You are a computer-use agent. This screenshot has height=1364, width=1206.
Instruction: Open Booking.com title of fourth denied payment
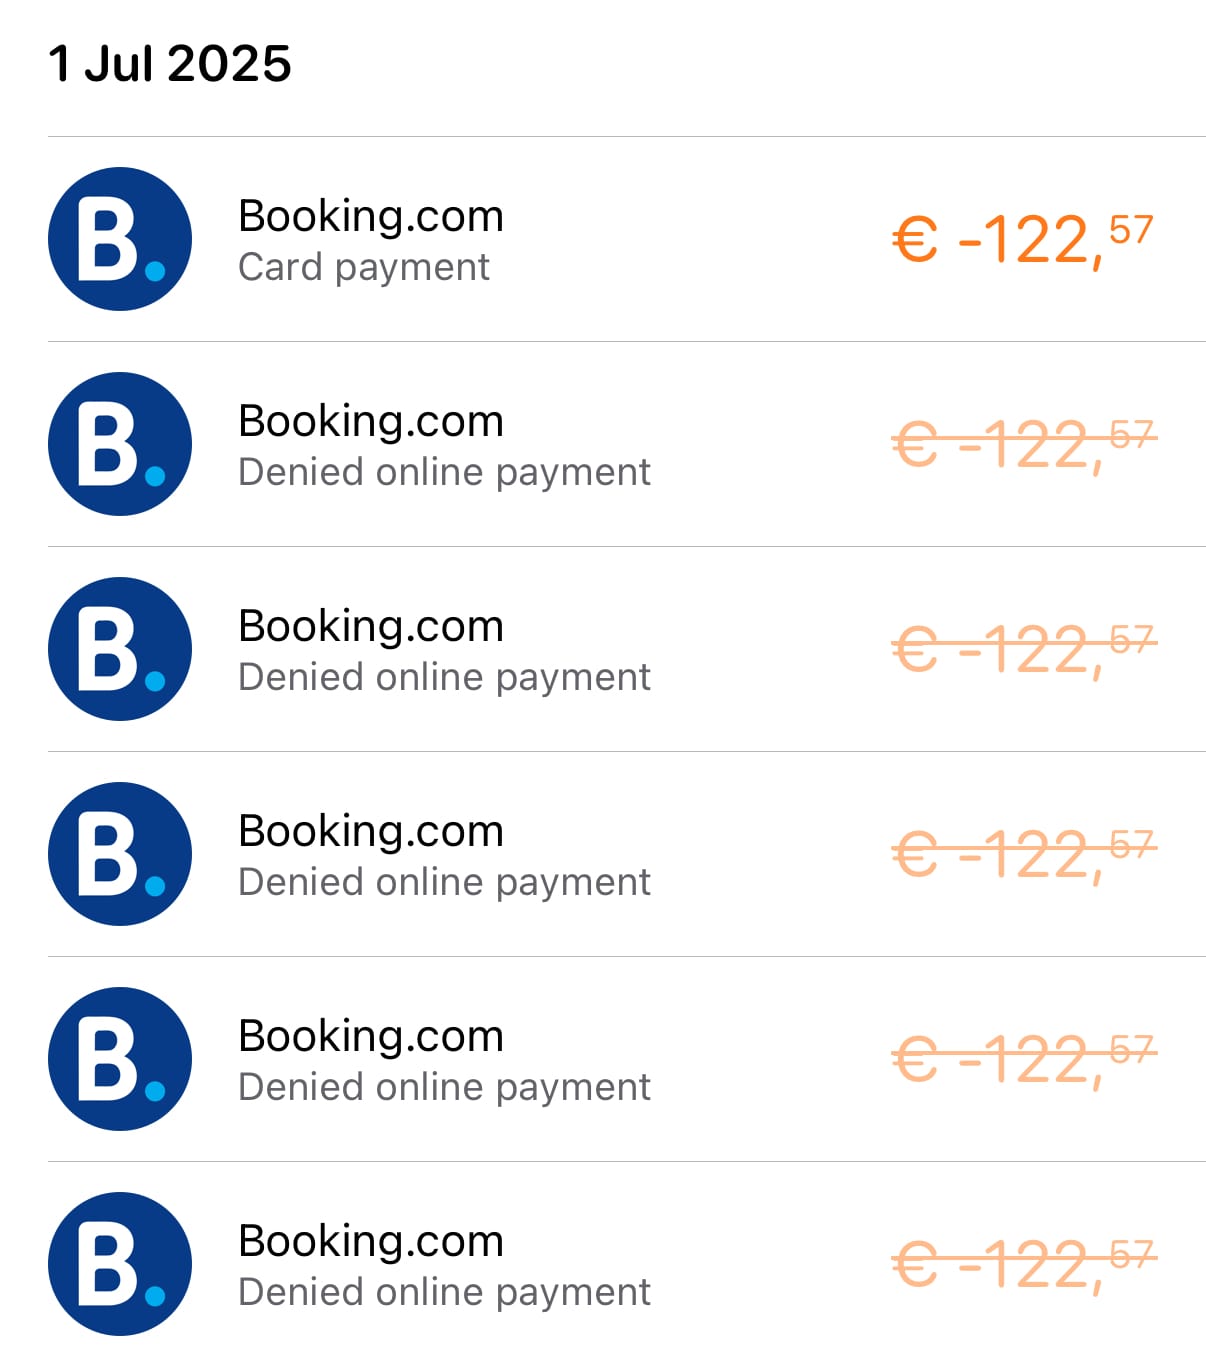click(371, 1036)
